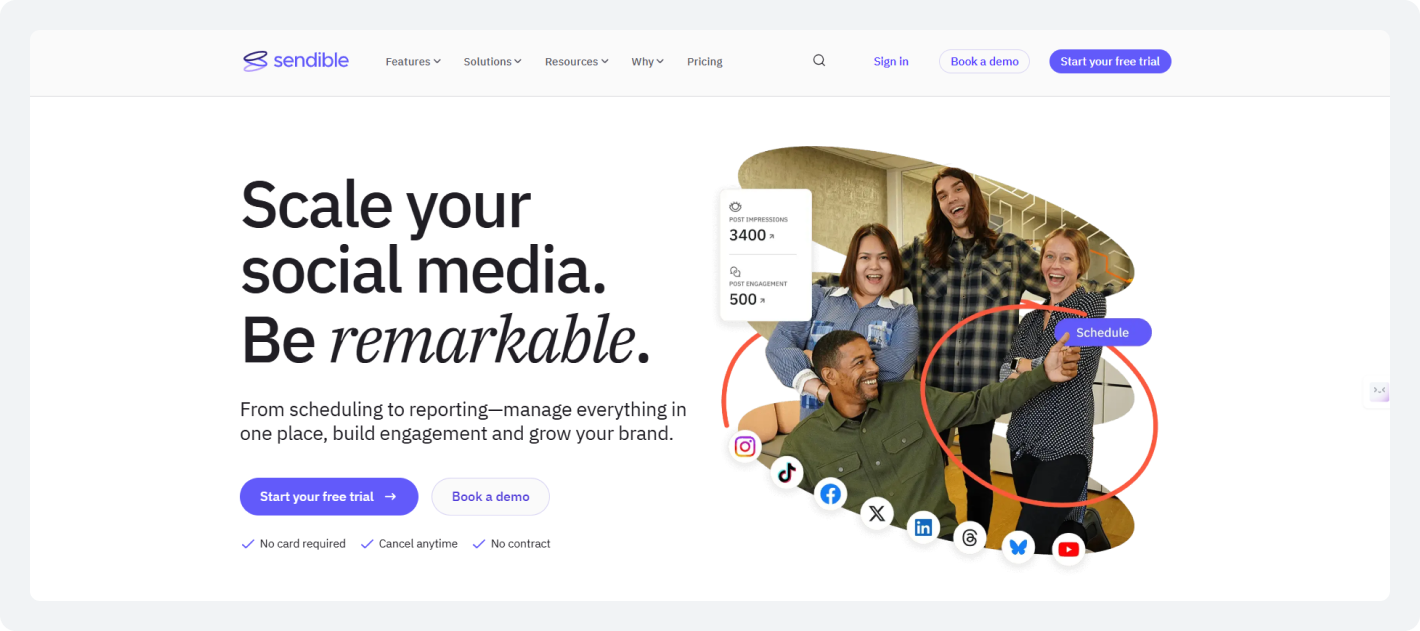This screenshot has width=1420, height=631.
Task: Open the search magnifier icon
Action: 819,61
